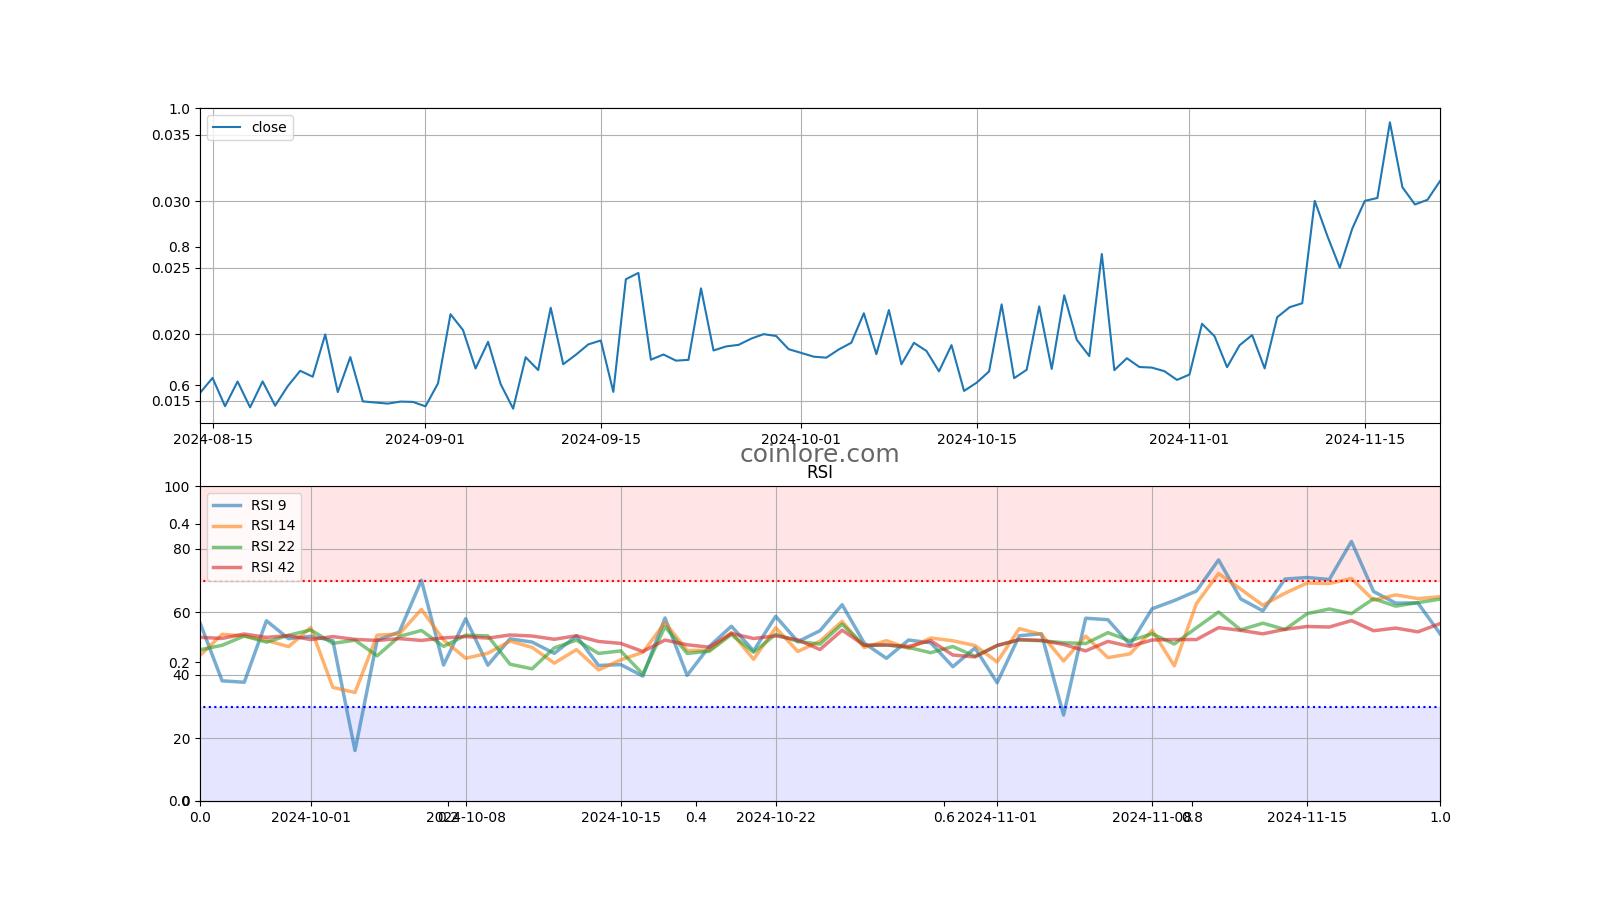Click the blue RSI 9 legend line
The height and width of the screenshot is (900, 1600).
227,505
